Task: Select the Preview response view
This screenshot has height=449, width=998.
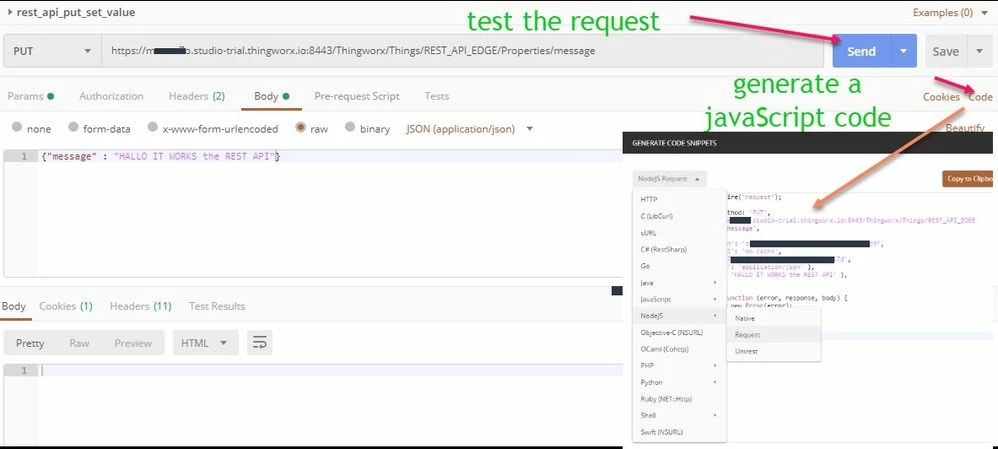Action: coord(133,343)
